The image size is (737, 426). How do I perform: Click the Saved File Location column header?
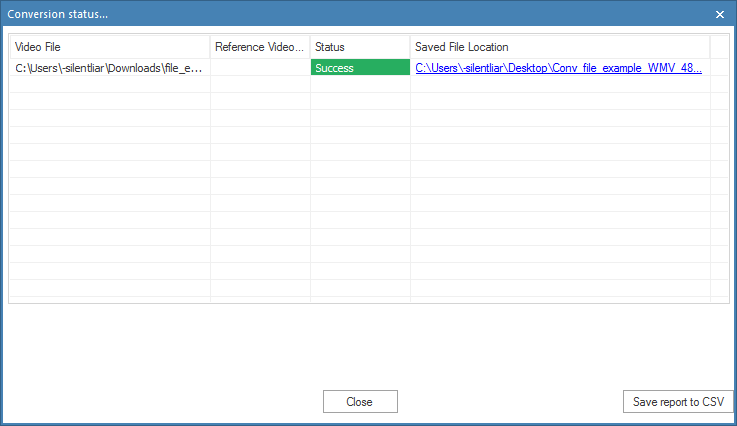tap(560, 47)
